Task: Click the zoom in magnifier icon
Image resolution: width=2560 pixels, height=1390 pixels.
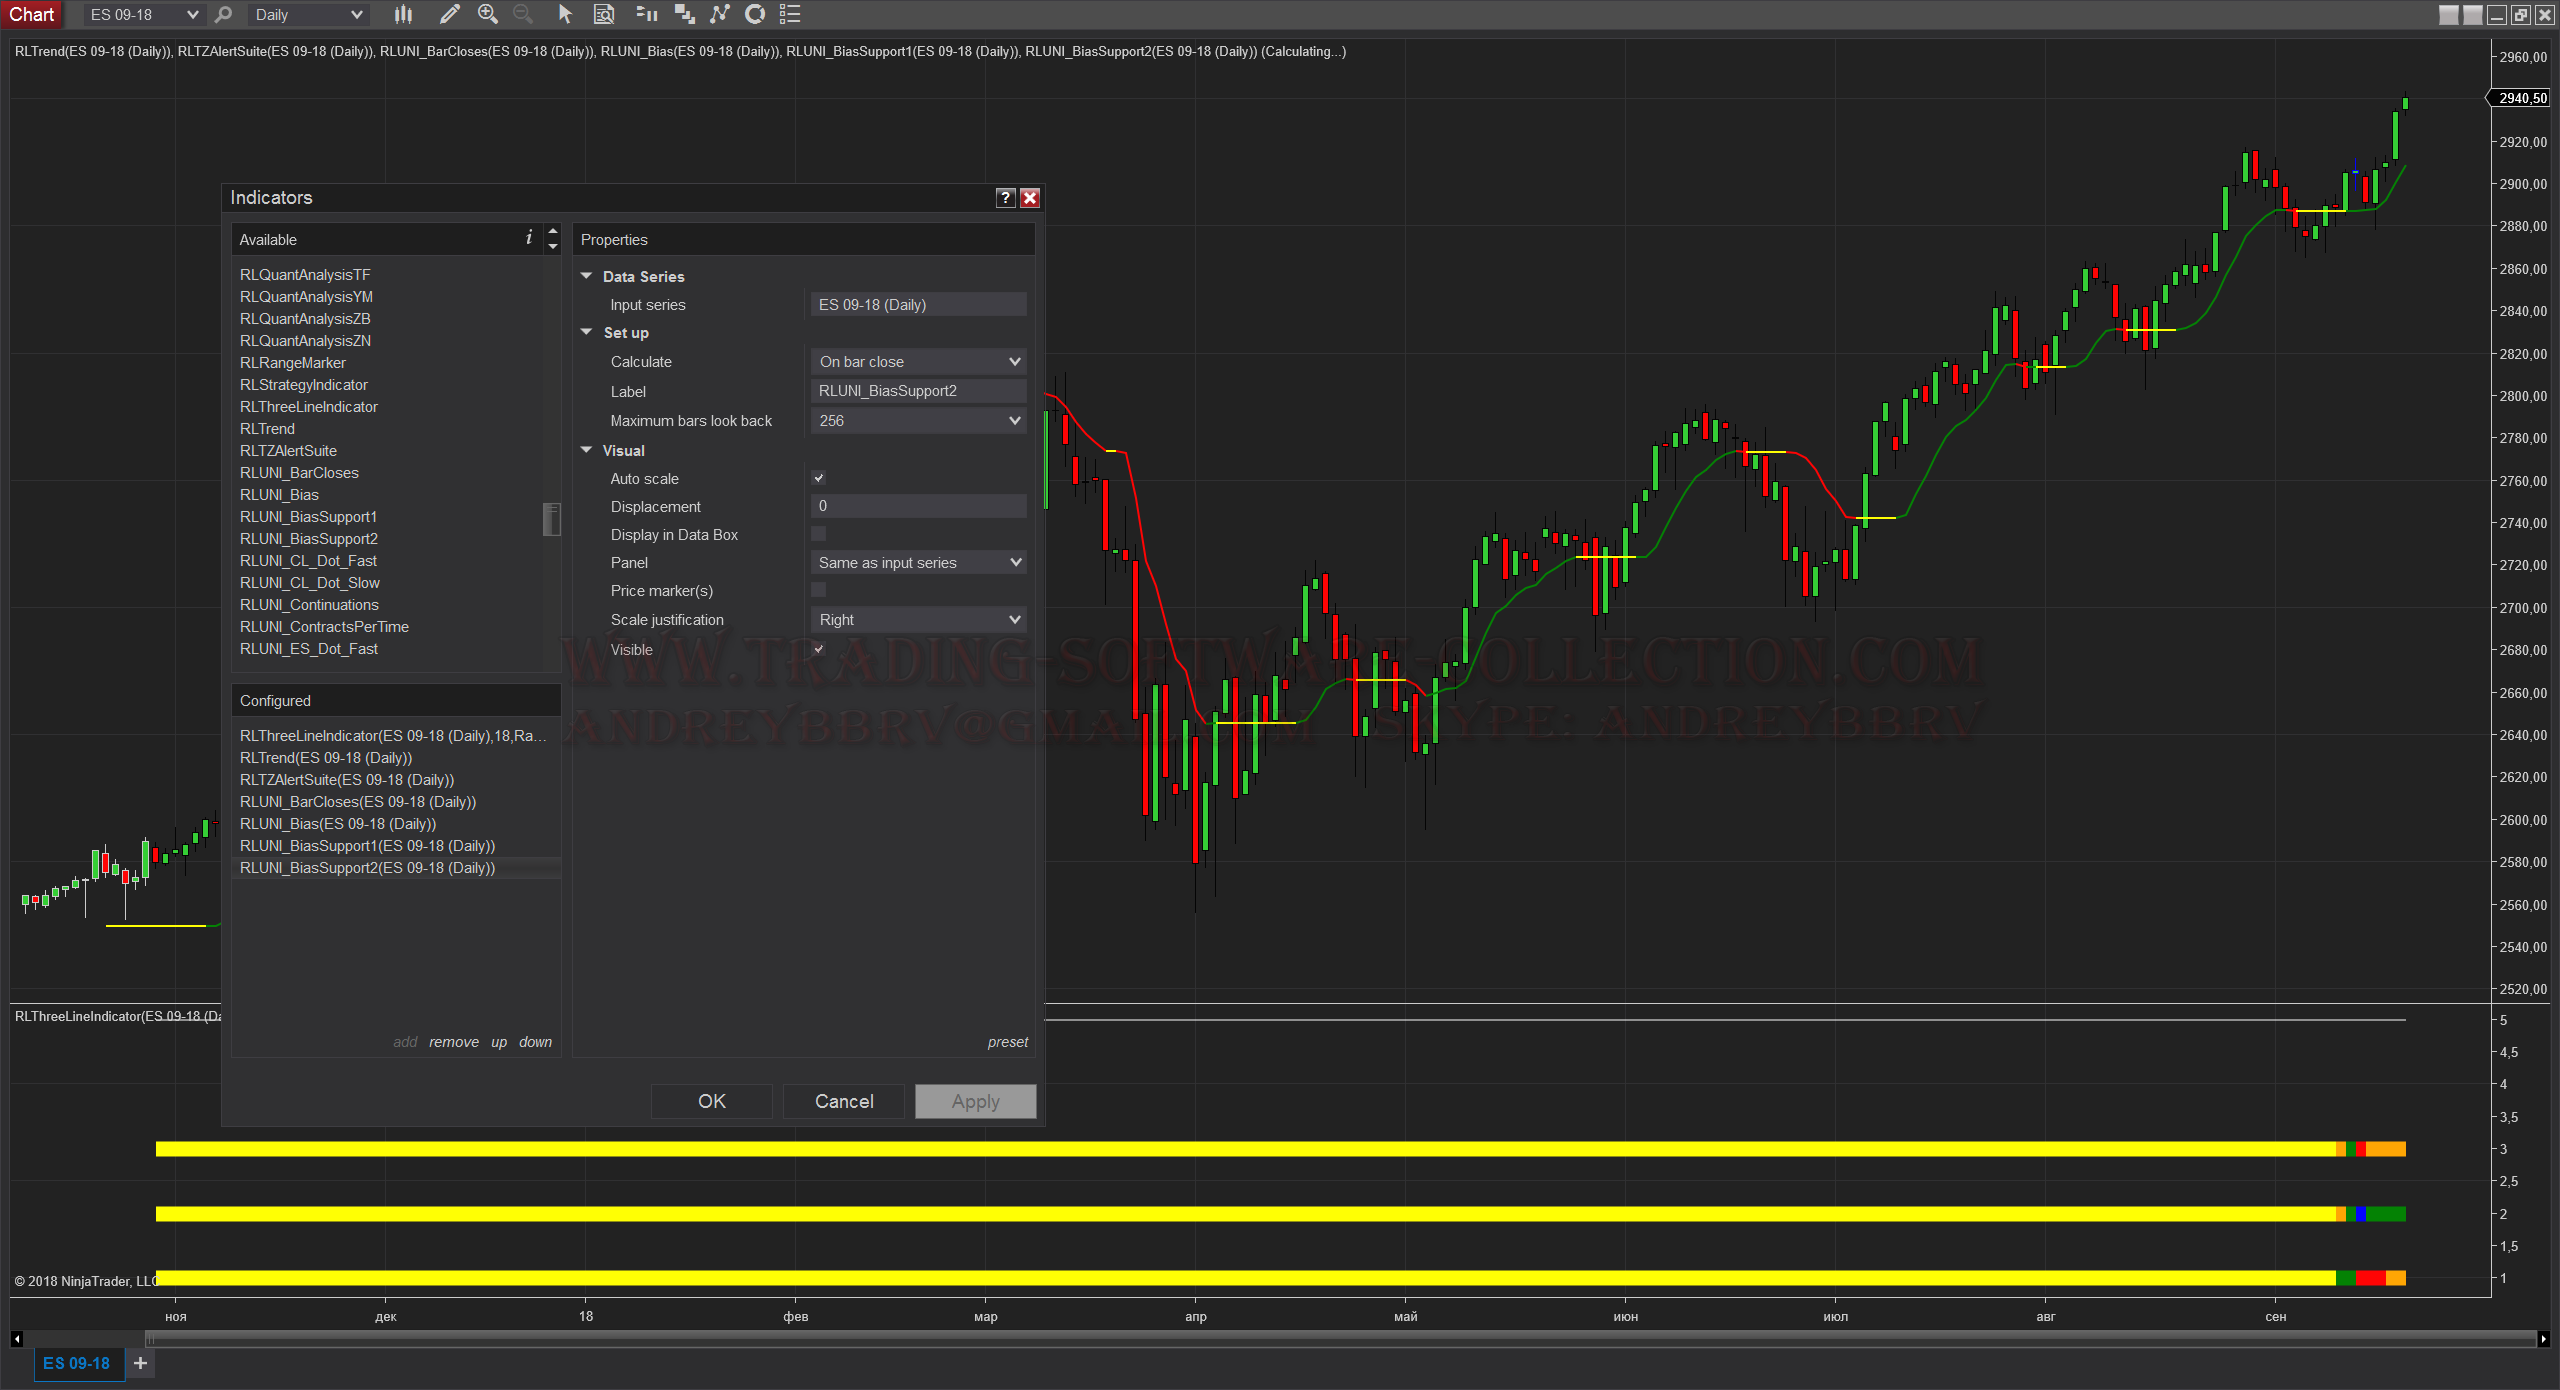Action: pos(488,14)
